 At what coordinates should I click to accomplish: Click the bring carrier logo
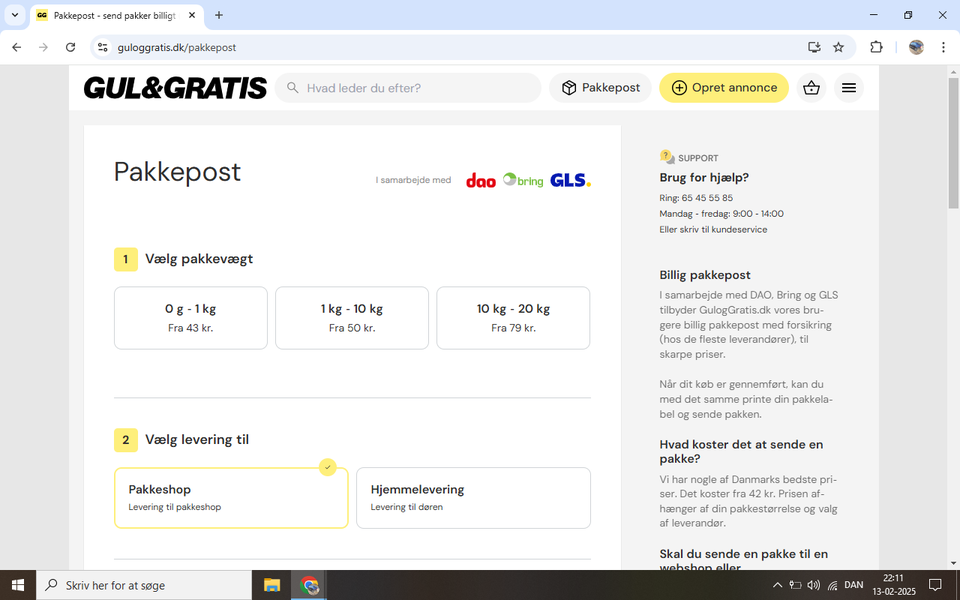tap(523, 180)
